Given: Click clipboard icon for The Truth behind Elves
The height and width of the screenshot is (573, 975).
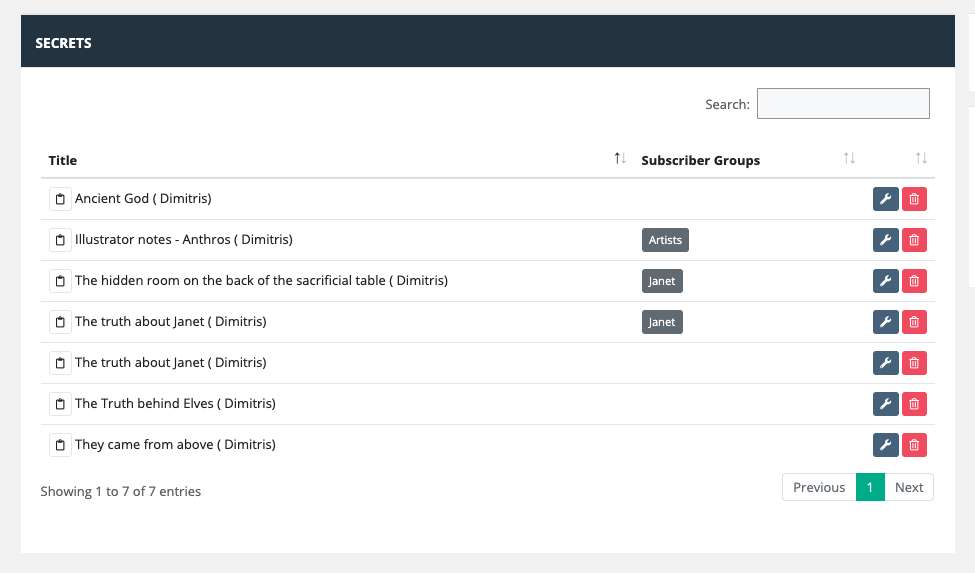Looking at the screenshot, I should [x=60, y=404].
